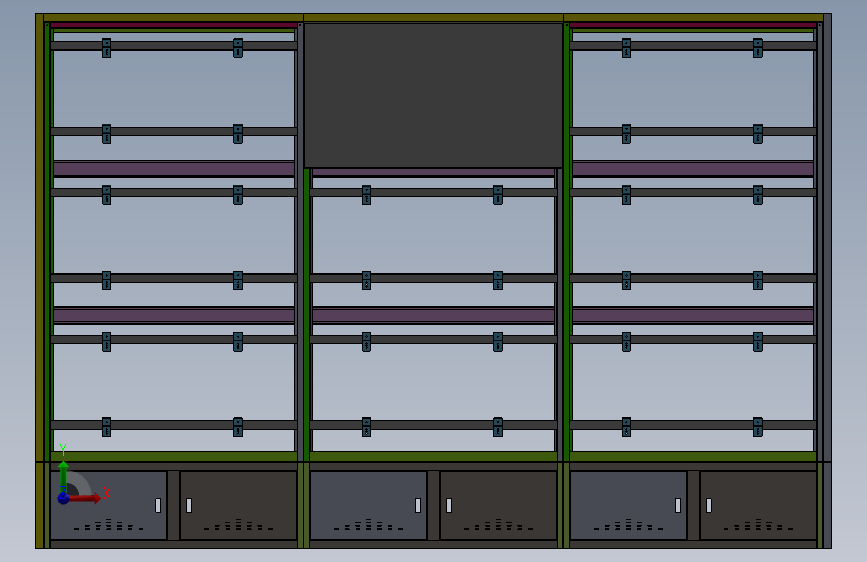Select the maroon strip atop the right column
Image resolution: width=867 pixels, height=562 pixels.
pos(693,25)
